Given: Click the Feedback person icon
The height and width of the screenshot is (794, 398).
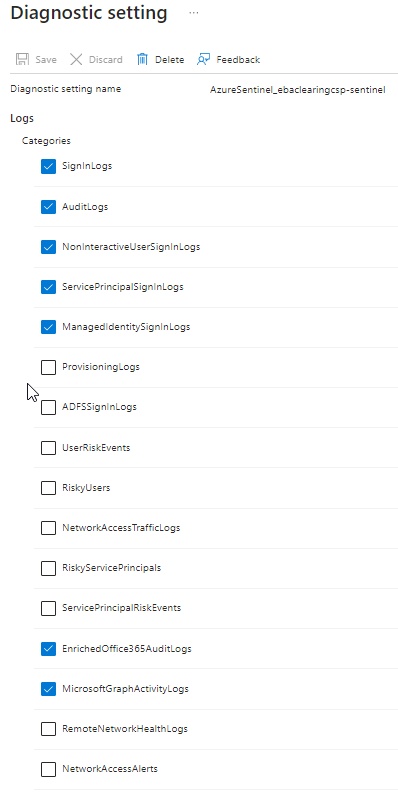Looking at the screenshot, I should [204, 59].
